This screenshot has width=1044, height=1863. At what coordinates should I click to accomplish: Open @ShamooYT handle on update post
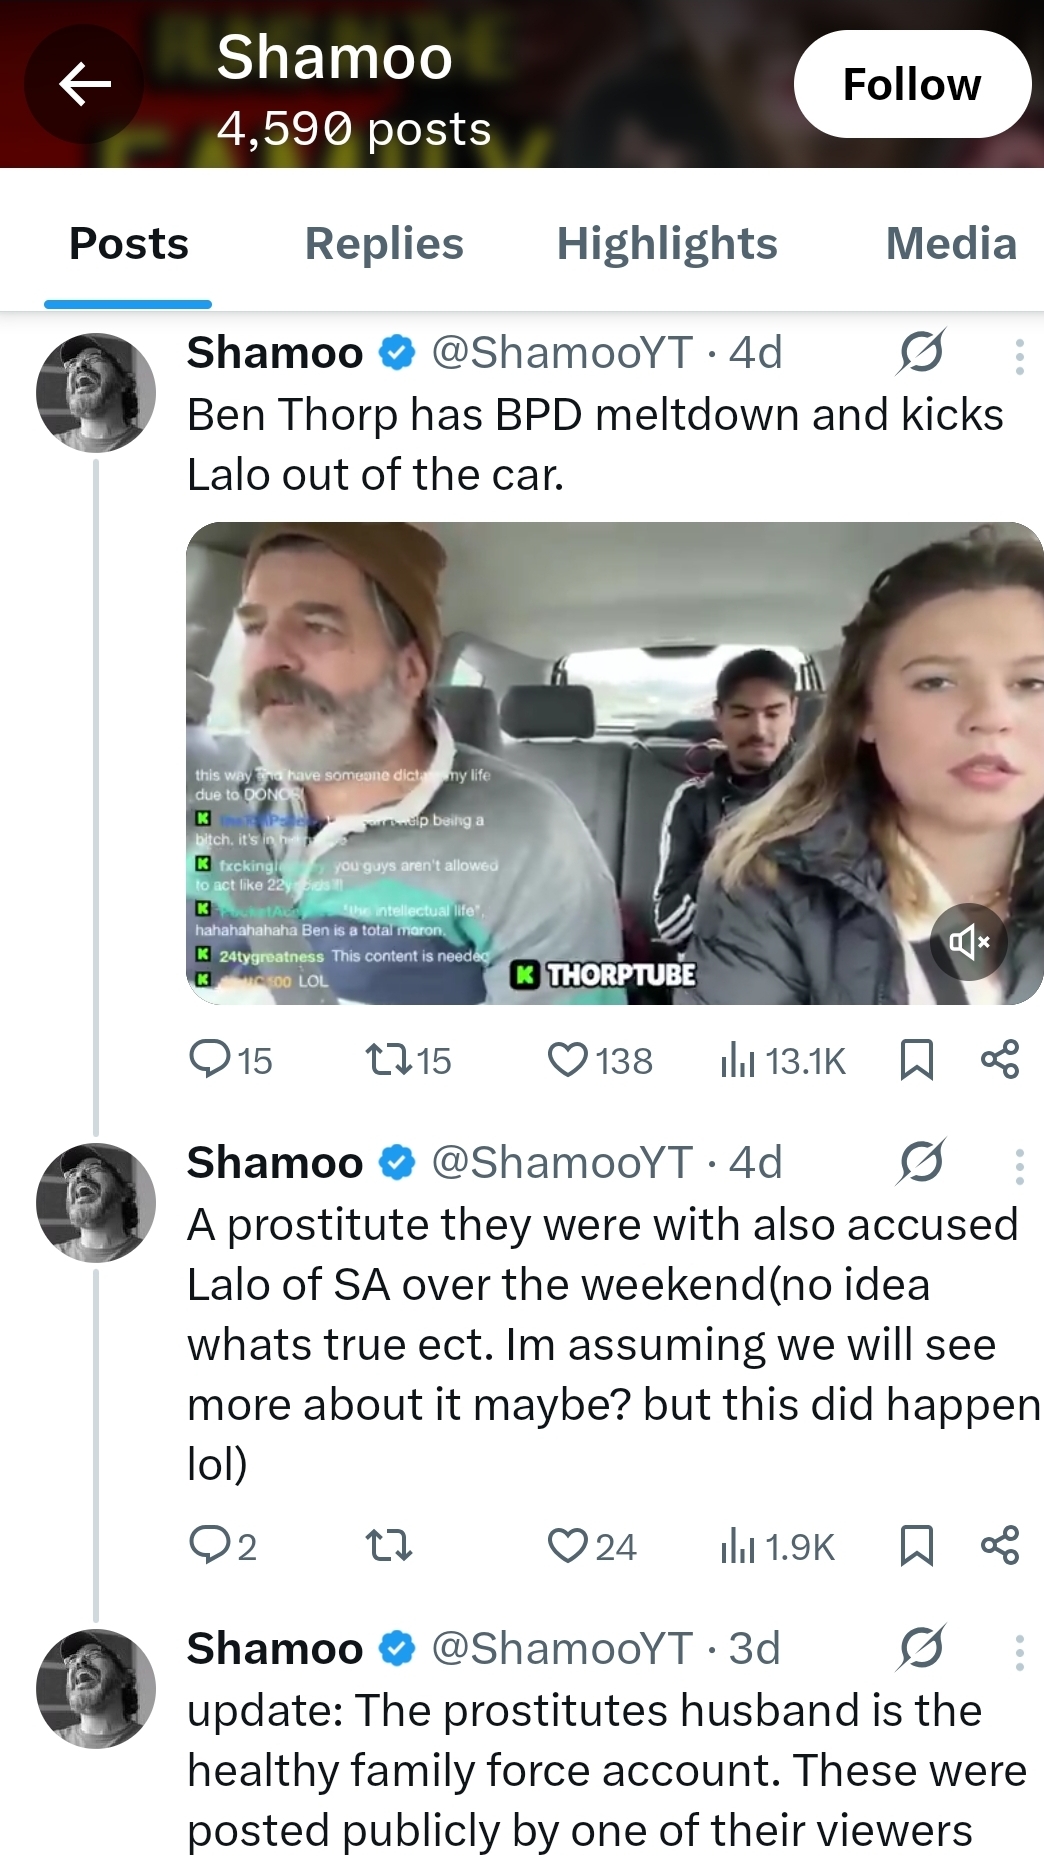[x=562, y=1648]
